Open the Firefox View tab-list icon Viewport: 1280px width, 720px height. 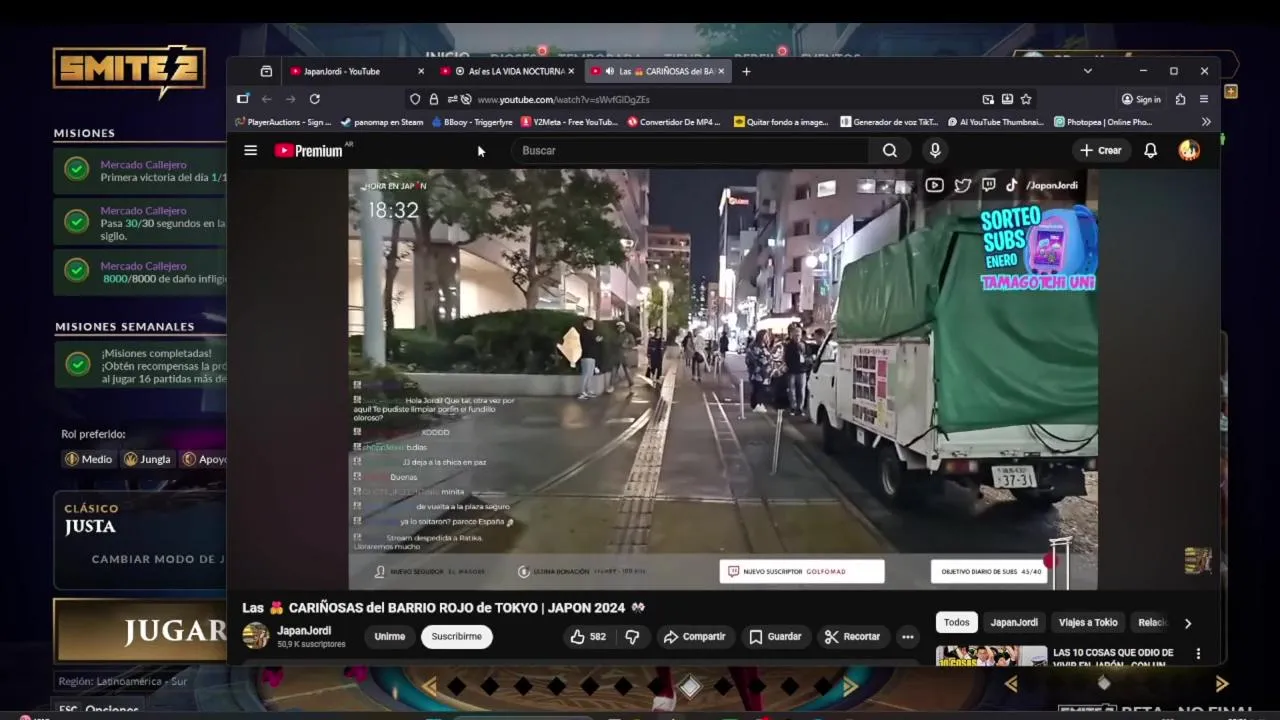click(266, 71)
